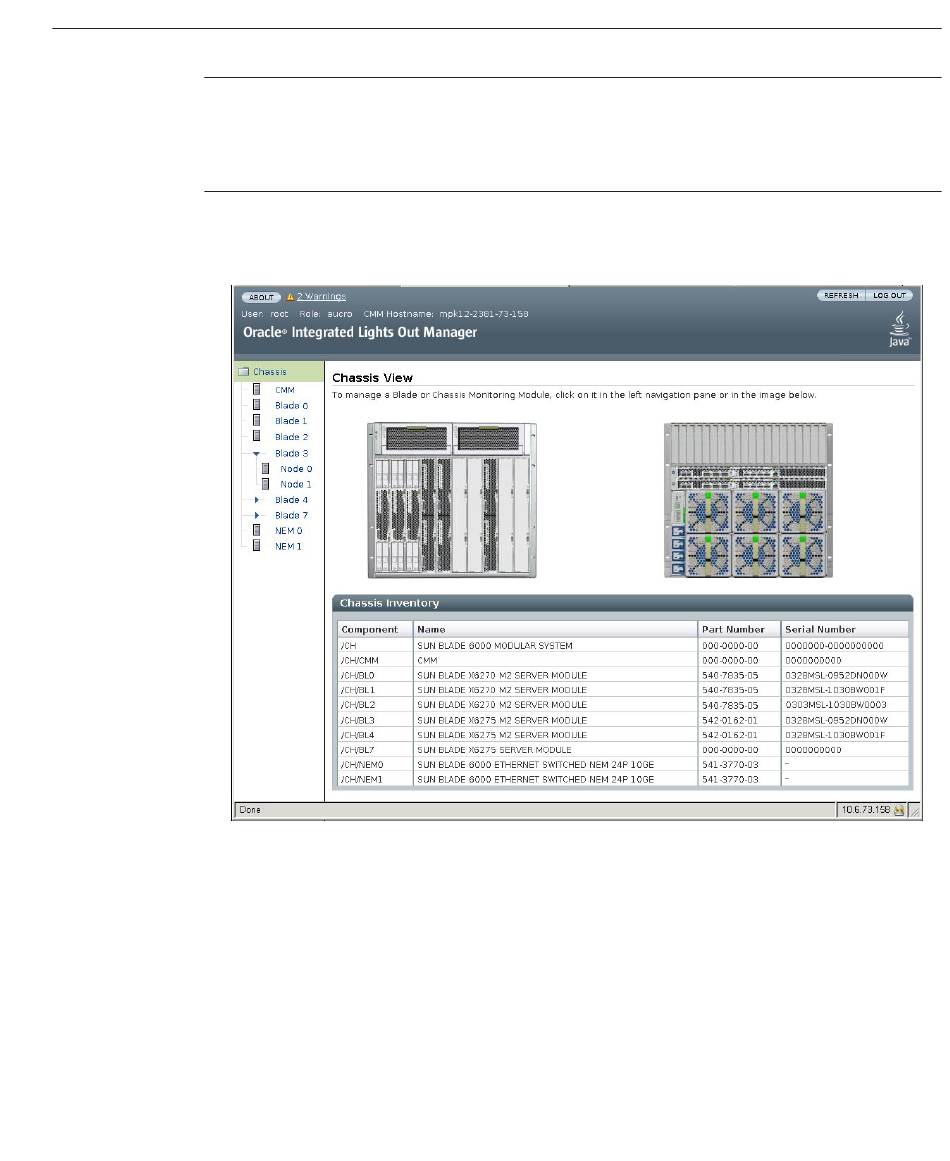Click the Blade 2 server icon
The image size is (950, 1161).
click(x=257, y=436)
